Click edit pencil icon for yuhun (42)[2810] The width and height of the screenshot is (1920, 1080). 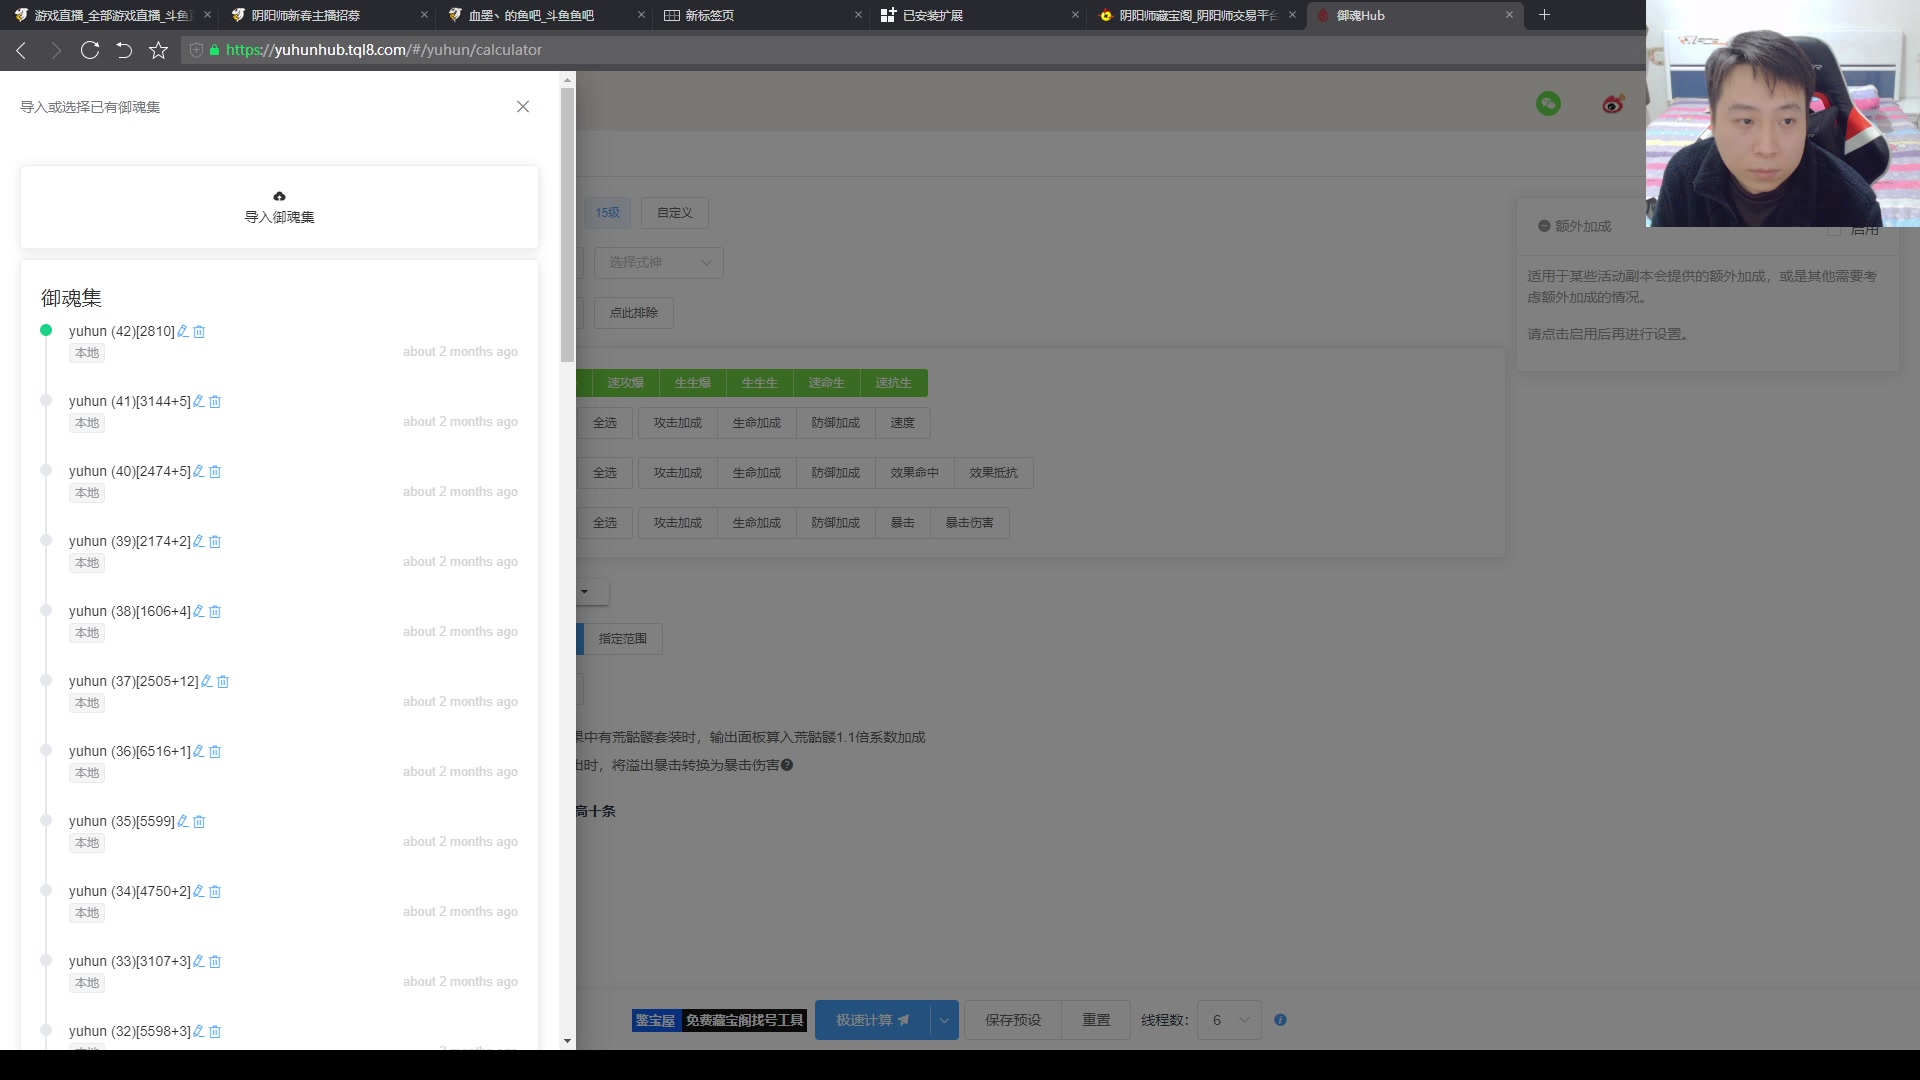click(182, 331)
